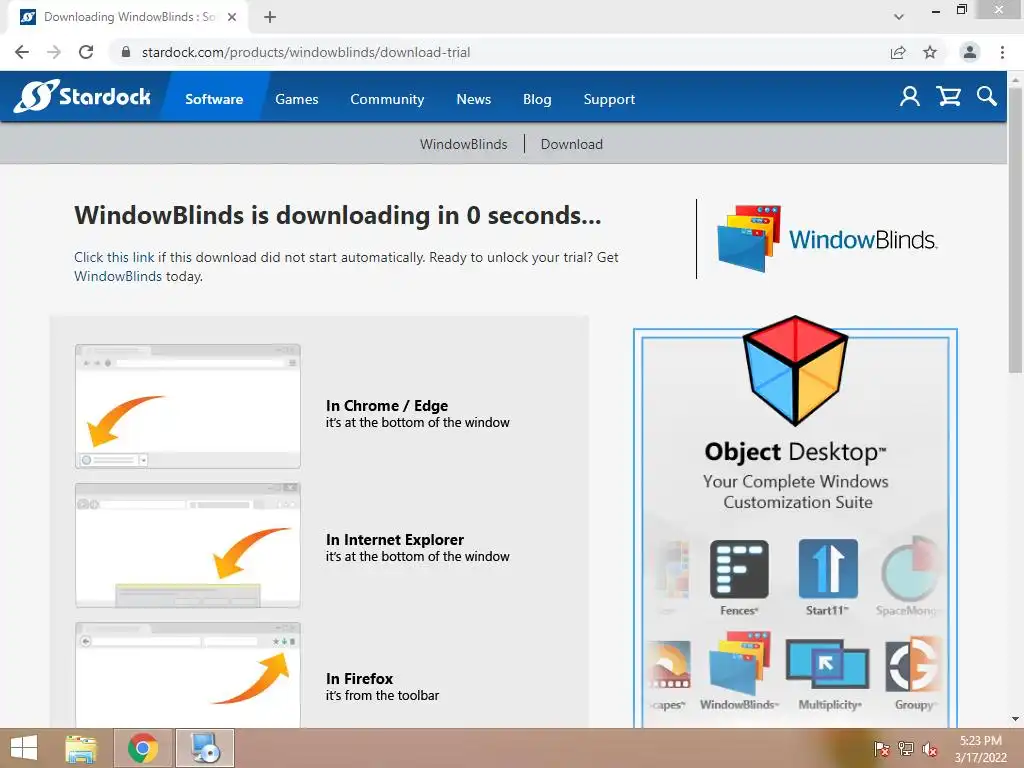Screen dimensions: 1024x768
Task: Open the News menu item
Action: 473,99
